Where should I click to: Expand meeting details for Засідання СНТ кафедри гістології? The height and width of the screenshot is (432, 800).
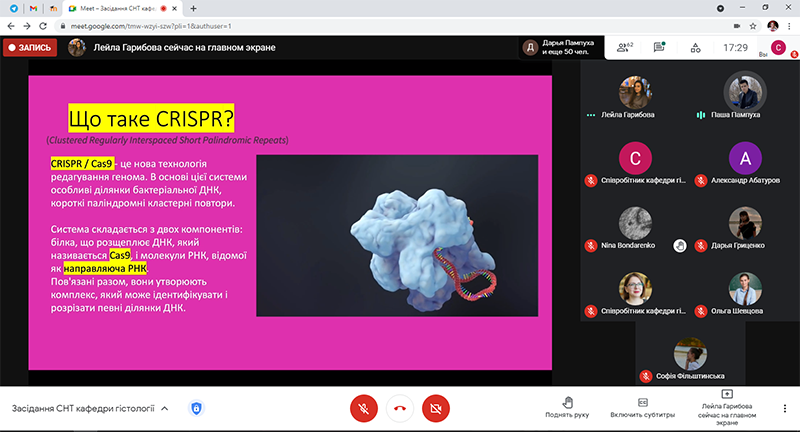point(165,408)
